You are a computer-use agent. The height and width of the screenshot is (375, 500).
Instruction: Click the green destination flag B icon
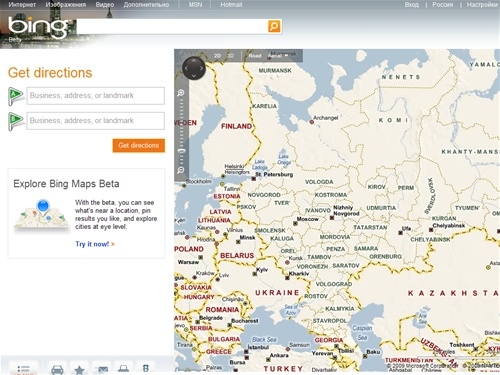(x=16, y=121)
